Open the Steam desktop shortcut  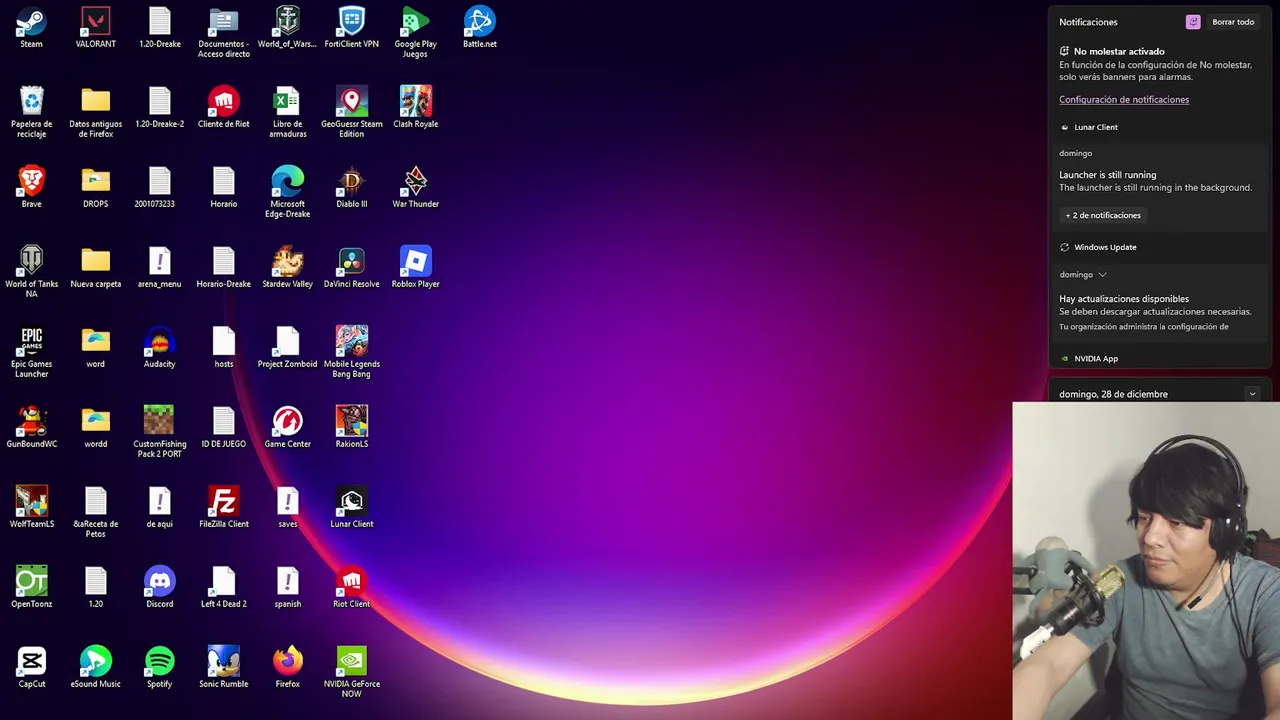coord(31,28)
